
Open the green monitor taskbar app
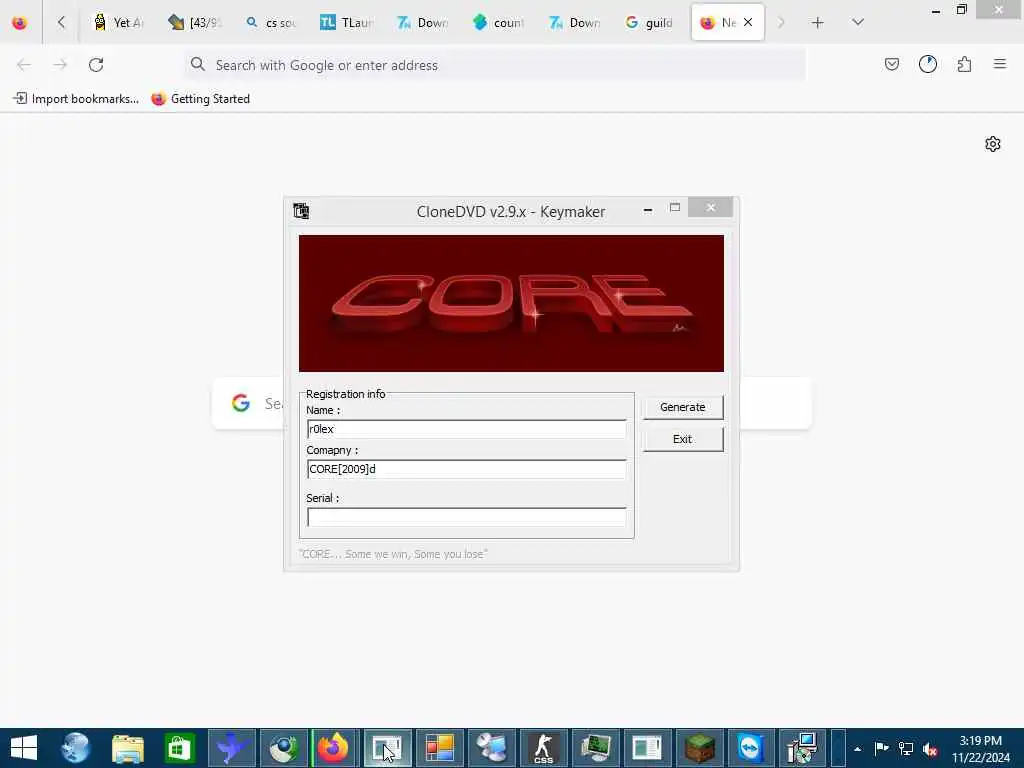pyautogui.click(x=595, y=748)
